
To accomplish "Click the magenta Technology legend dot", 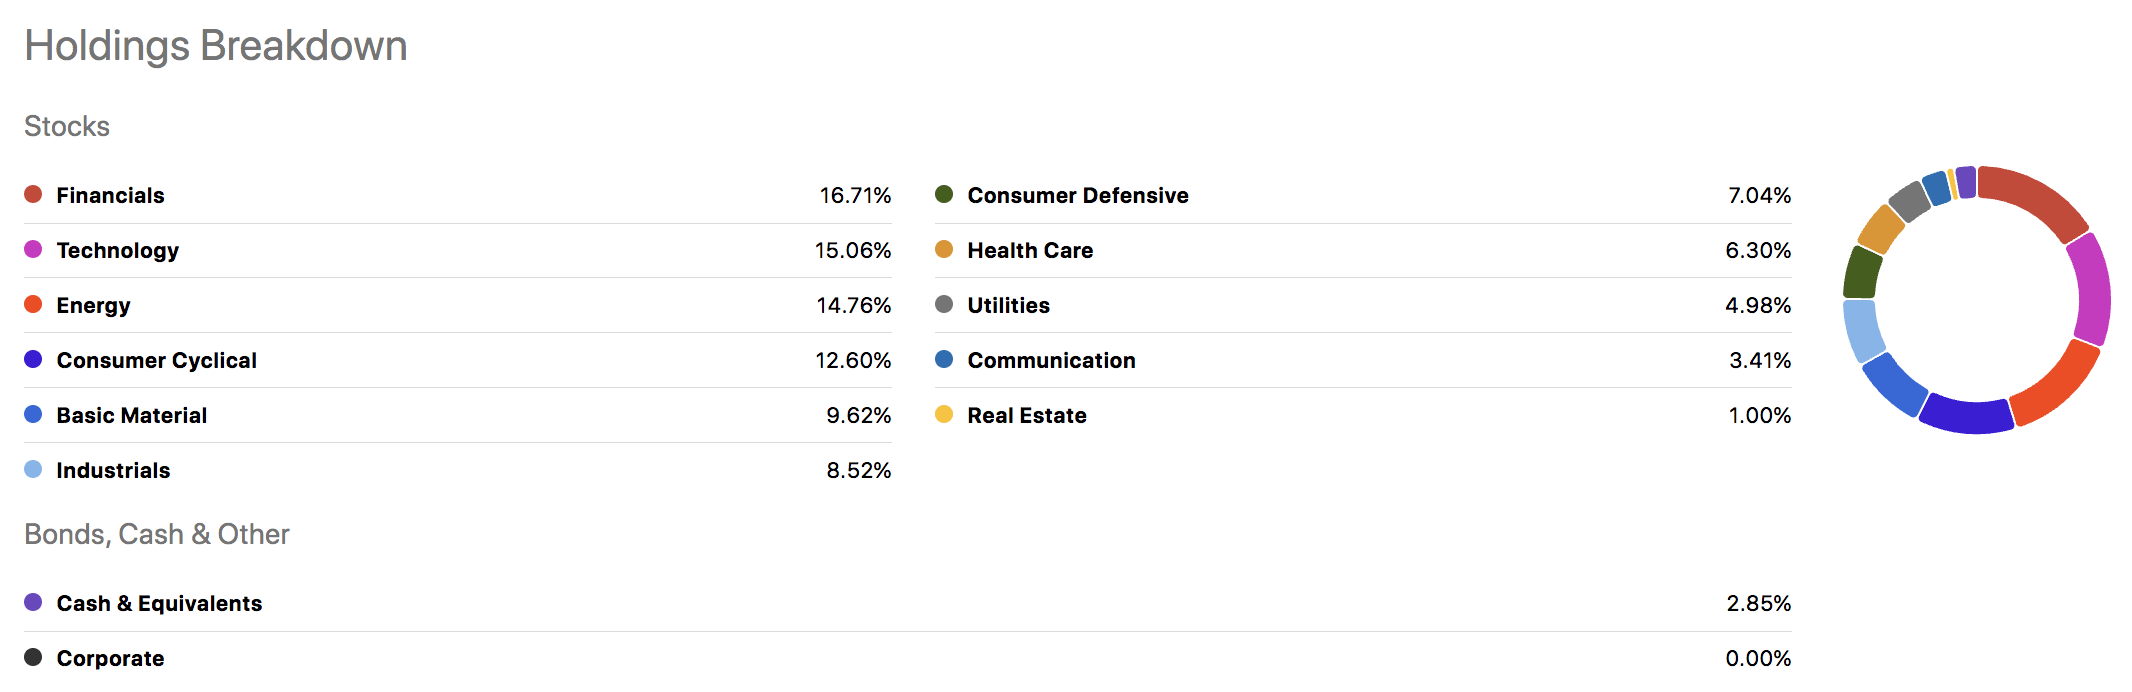I will [33, 249].
